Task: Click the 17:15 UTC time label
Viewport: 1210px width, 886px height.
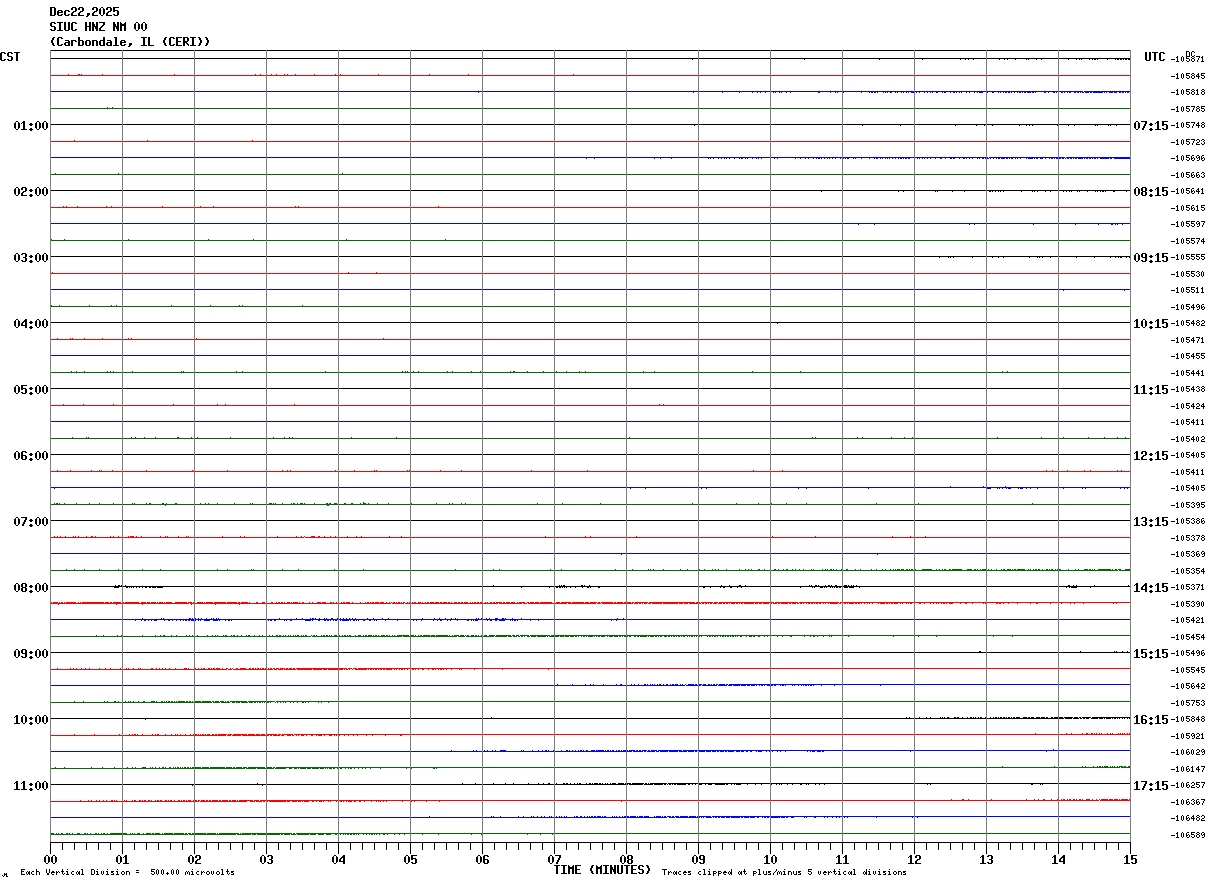Action: pos(1150,785)
